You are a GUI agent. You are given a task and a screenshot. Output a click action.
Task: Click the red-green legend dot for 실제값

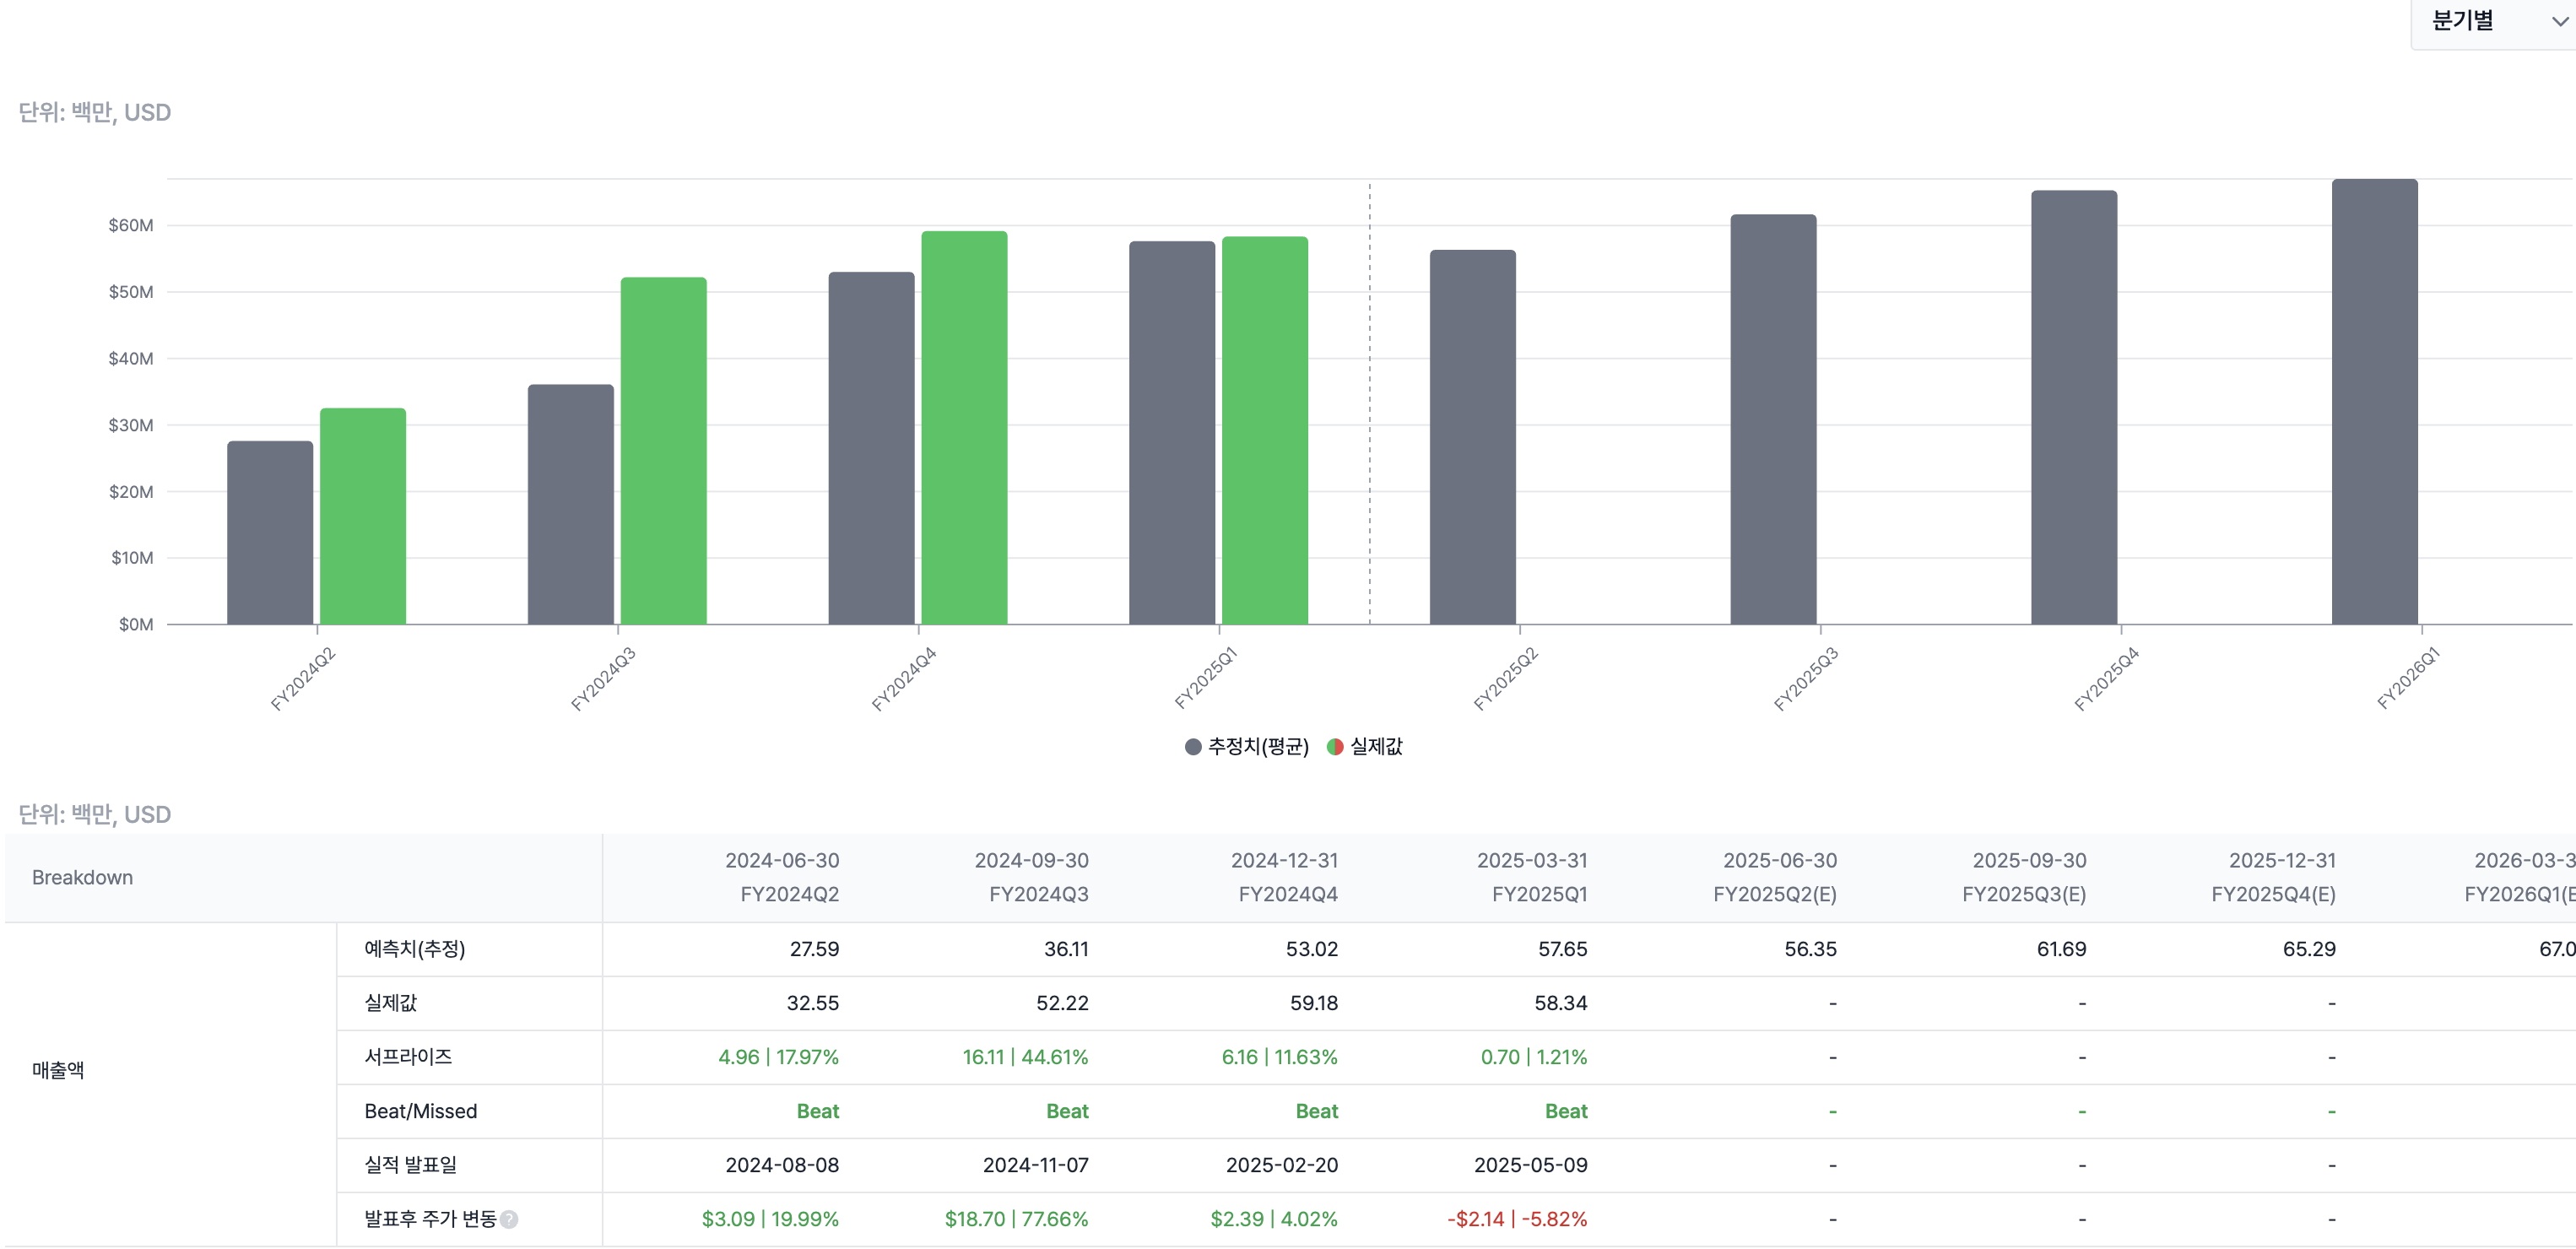click(x=1335, y=747)
